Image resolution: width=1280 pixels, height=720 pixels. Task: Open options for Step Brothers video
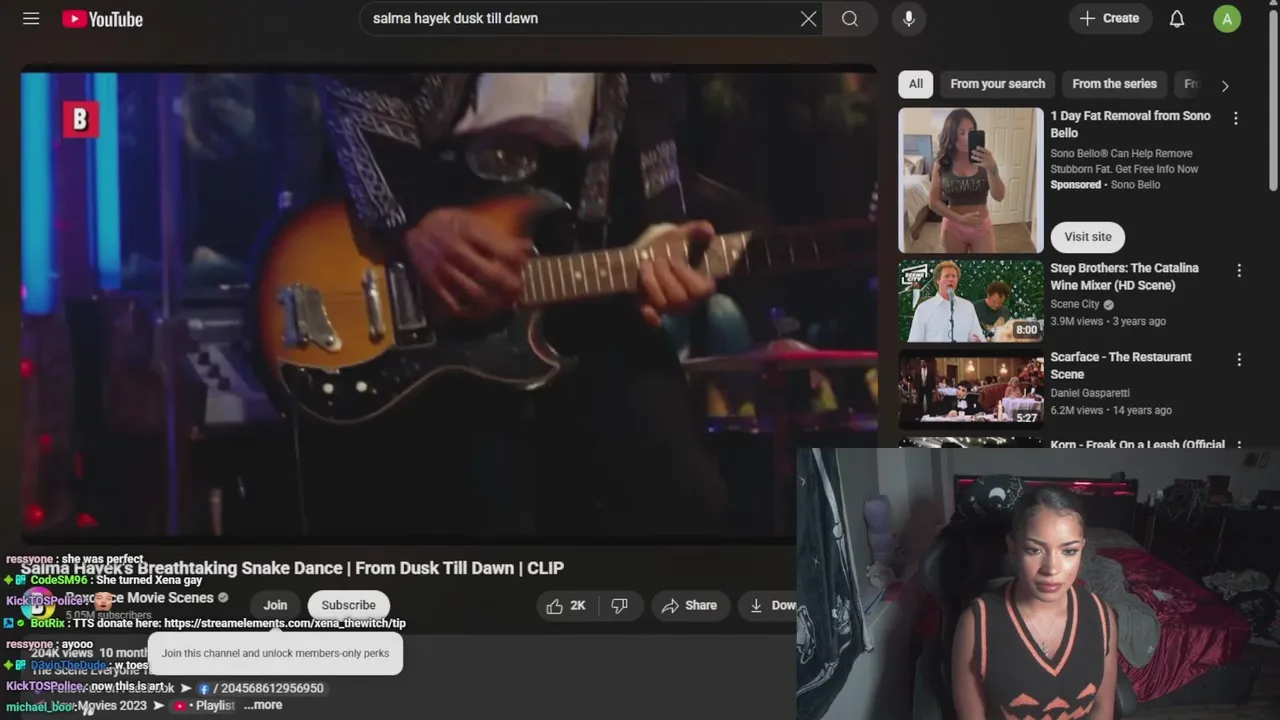1239,270
